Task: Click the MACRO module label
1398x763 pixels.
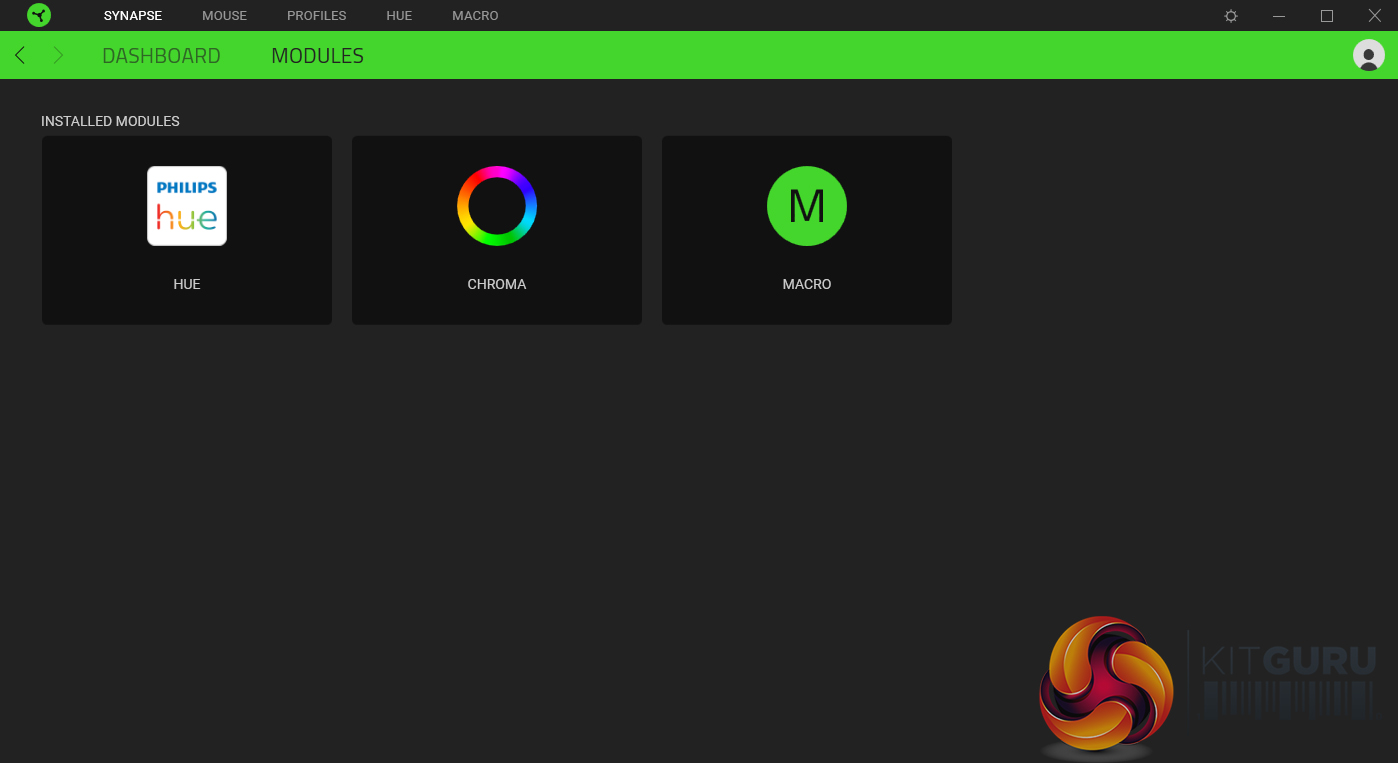Action: (x=807, y=284)
